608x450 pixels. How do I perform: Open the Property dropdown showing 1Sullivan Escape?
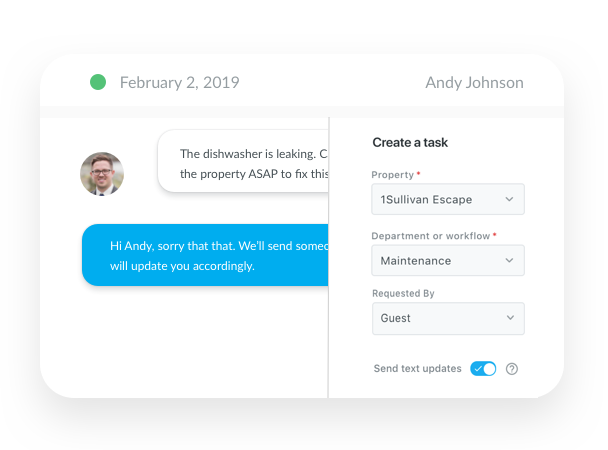coord(447,200)
